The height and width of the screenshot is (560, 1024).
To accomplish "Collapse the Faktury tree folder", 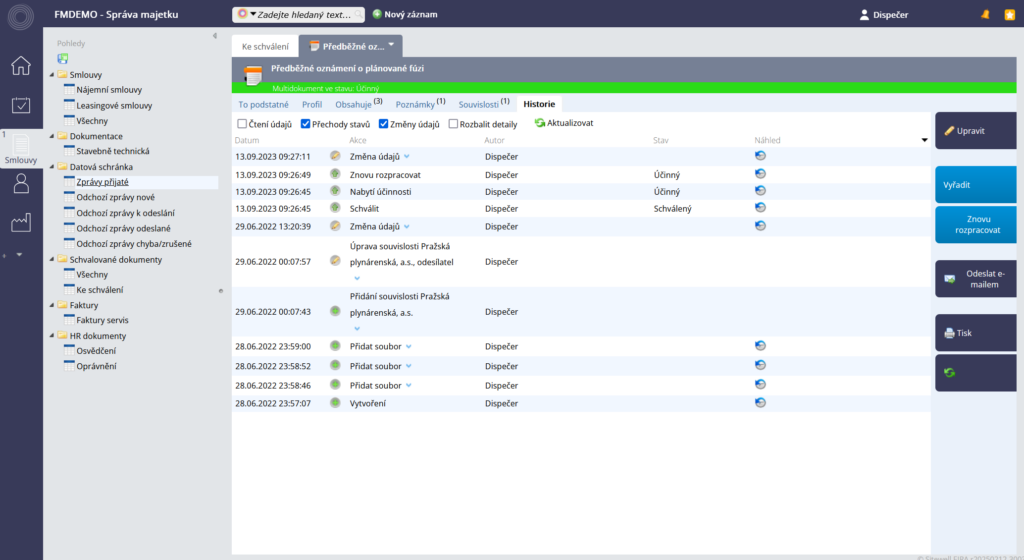I will [x=52, y=305].
